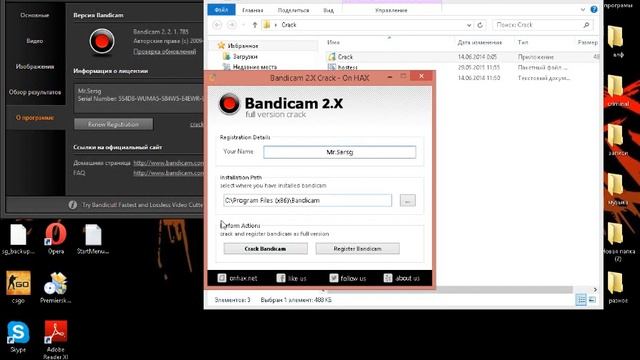Open the Skype desktop shortcut
Screen dimensions: 640x360
click(x=18, y=337)
